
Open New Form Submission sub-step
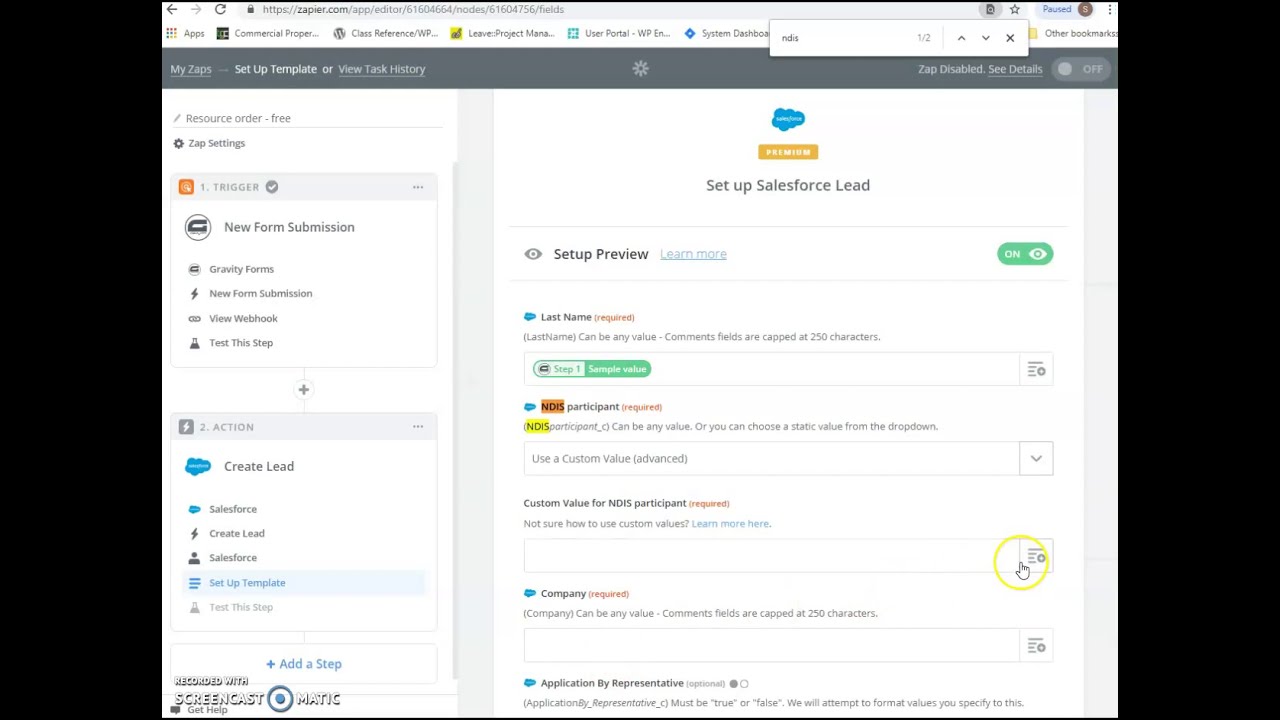pos(260,293)
